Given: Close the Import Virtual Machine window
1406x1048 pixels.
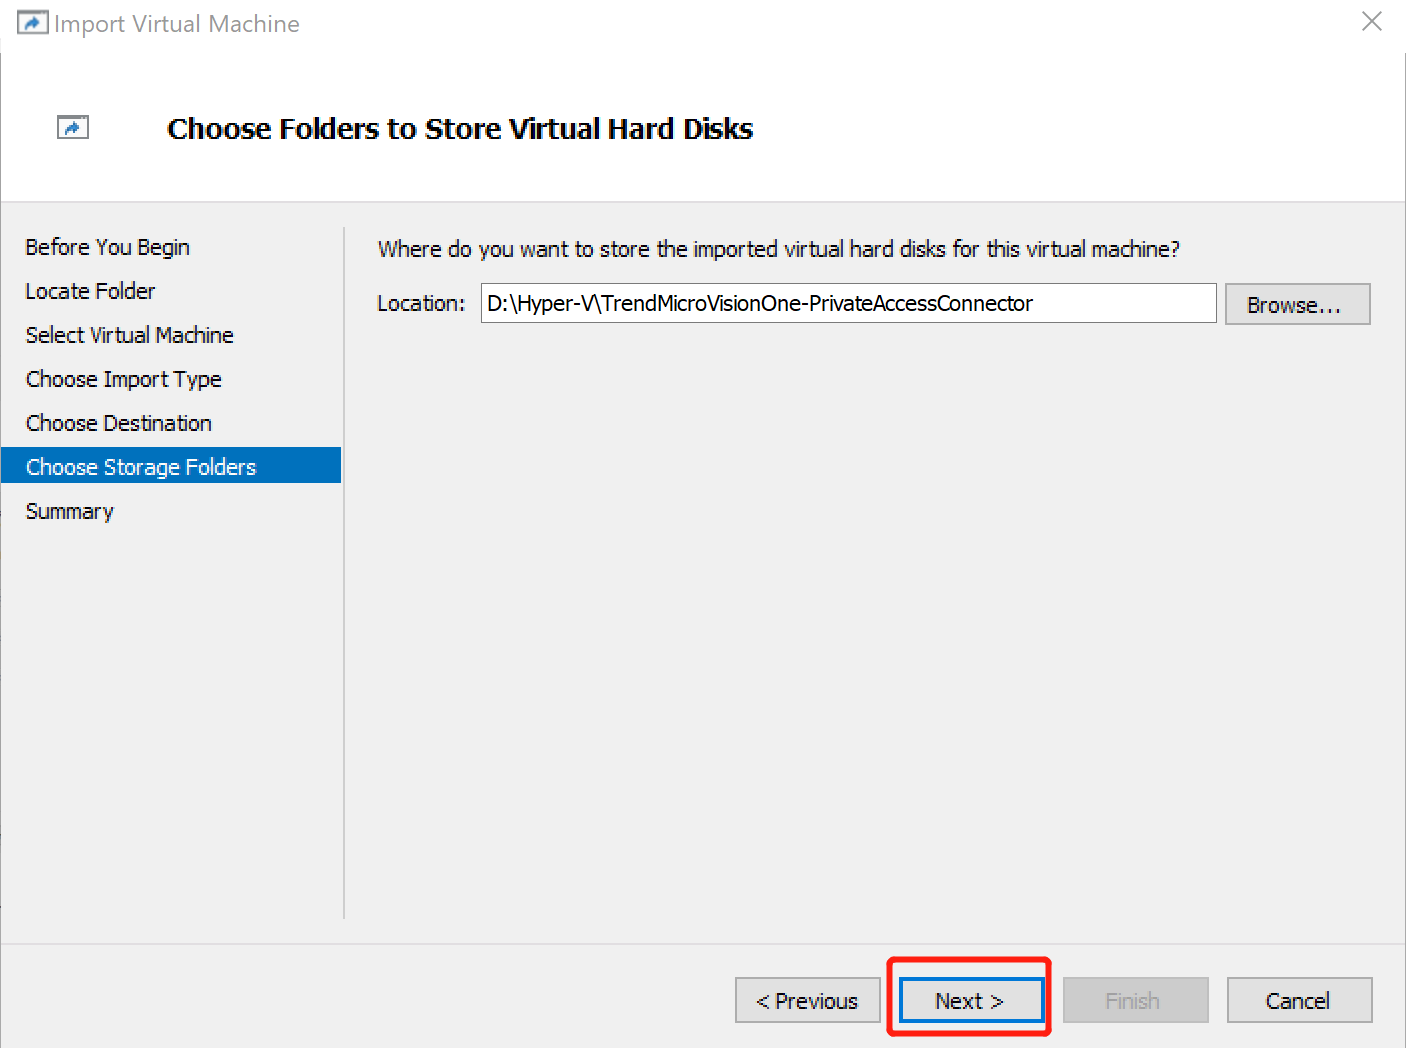Looking at the screenshot, I should tap(1371, 21).
